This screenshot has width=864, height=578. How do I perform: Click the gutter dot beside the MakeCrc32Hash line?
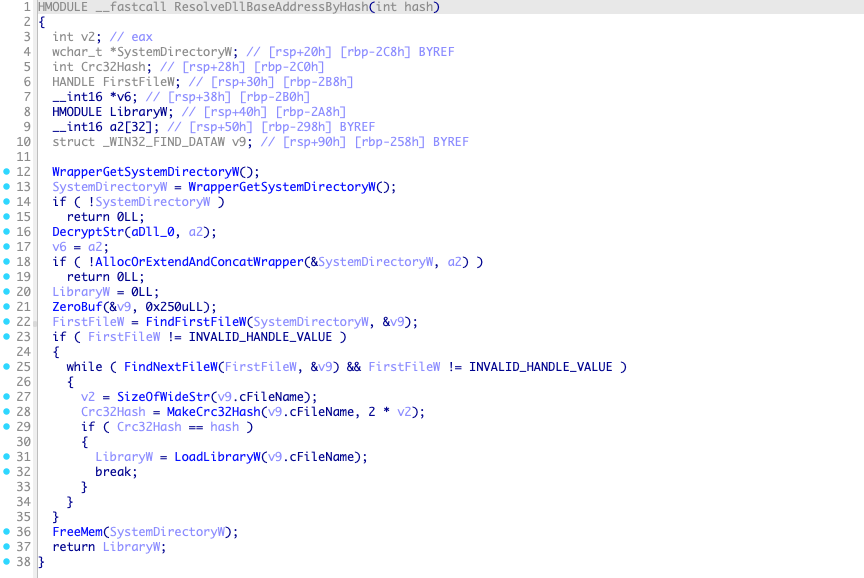coord(7,412)
